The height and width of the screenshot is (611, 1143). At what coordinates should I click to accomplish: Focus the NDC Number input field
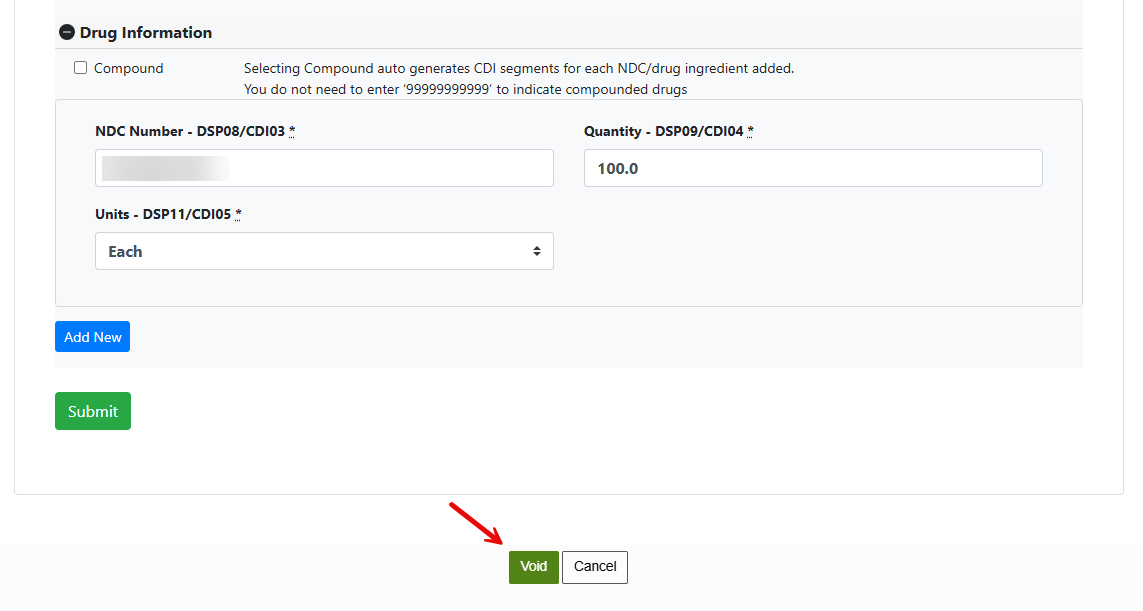coord(324,168)
